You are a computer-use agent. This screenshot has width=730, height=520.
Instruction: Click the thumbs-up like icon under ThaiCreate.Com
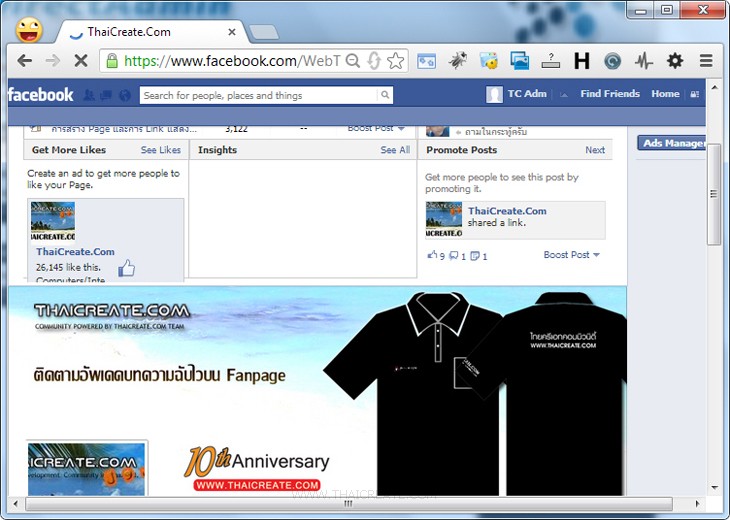click(x=126, y=268)
